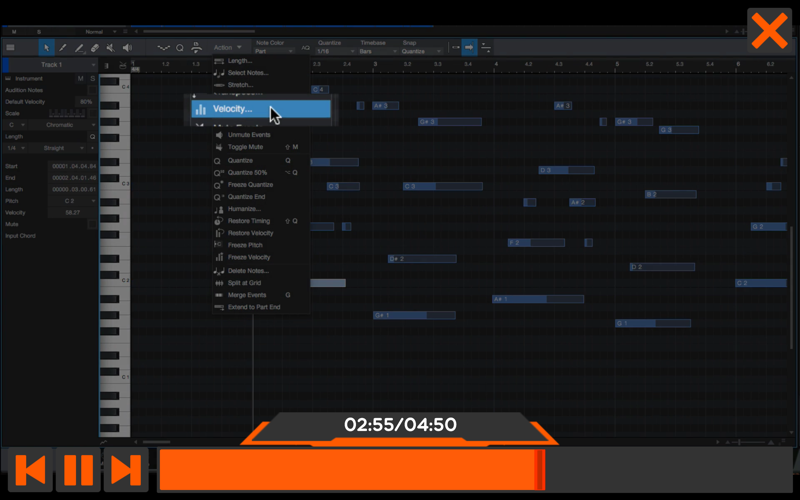Viewport: 800px width, 500px height.
Task: Select the Listen tool speaker icon
Action: (127, 47)
